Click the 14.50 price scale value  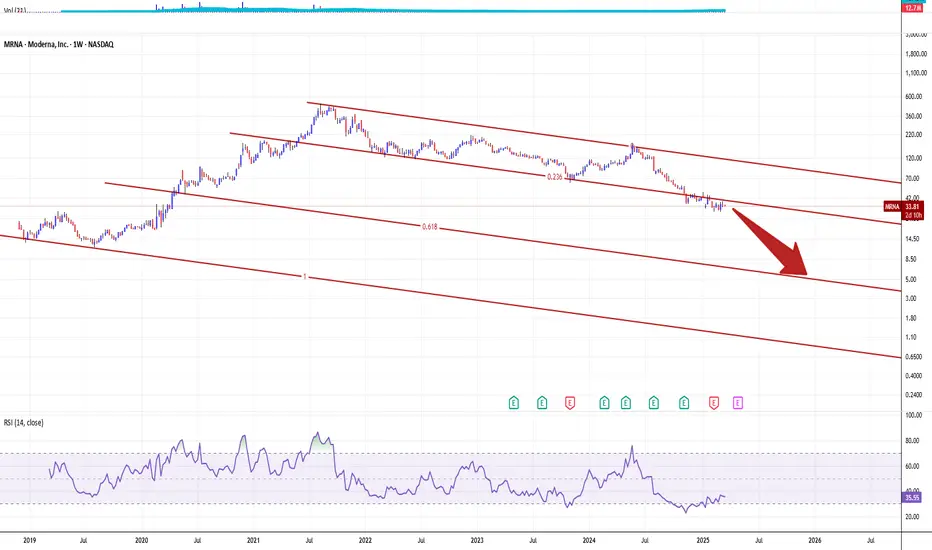912,239
